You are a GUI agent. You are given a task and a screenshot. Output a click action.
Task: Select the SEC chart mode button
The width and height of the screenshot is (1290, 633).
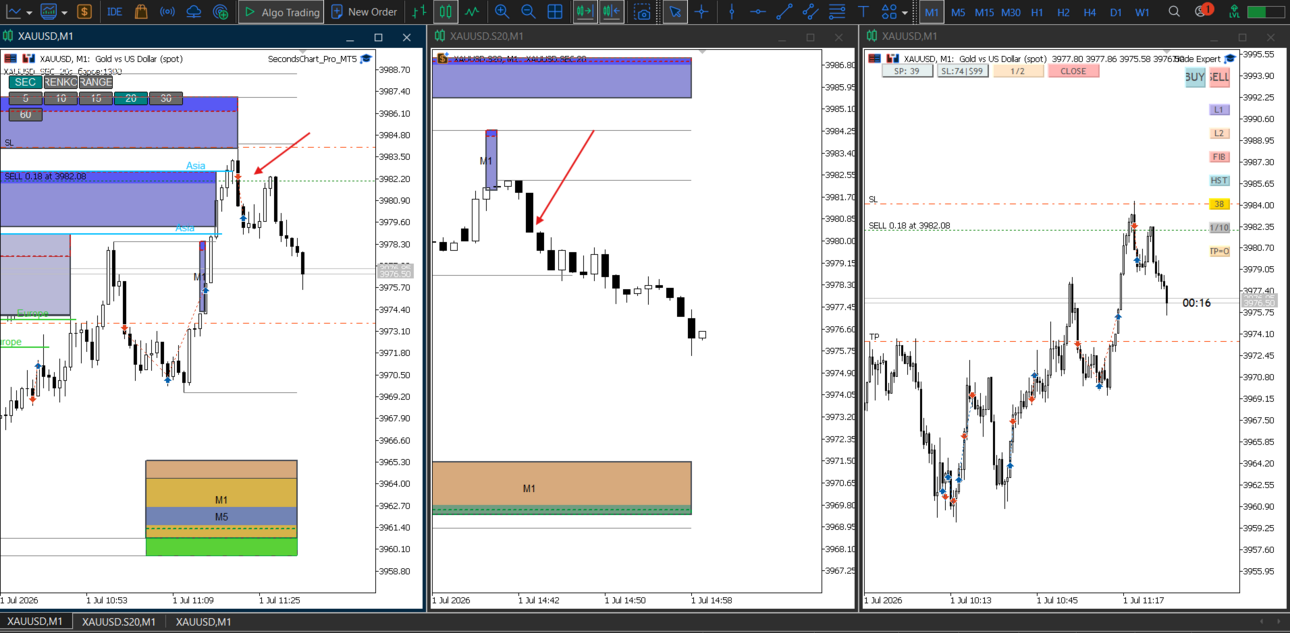25,82
